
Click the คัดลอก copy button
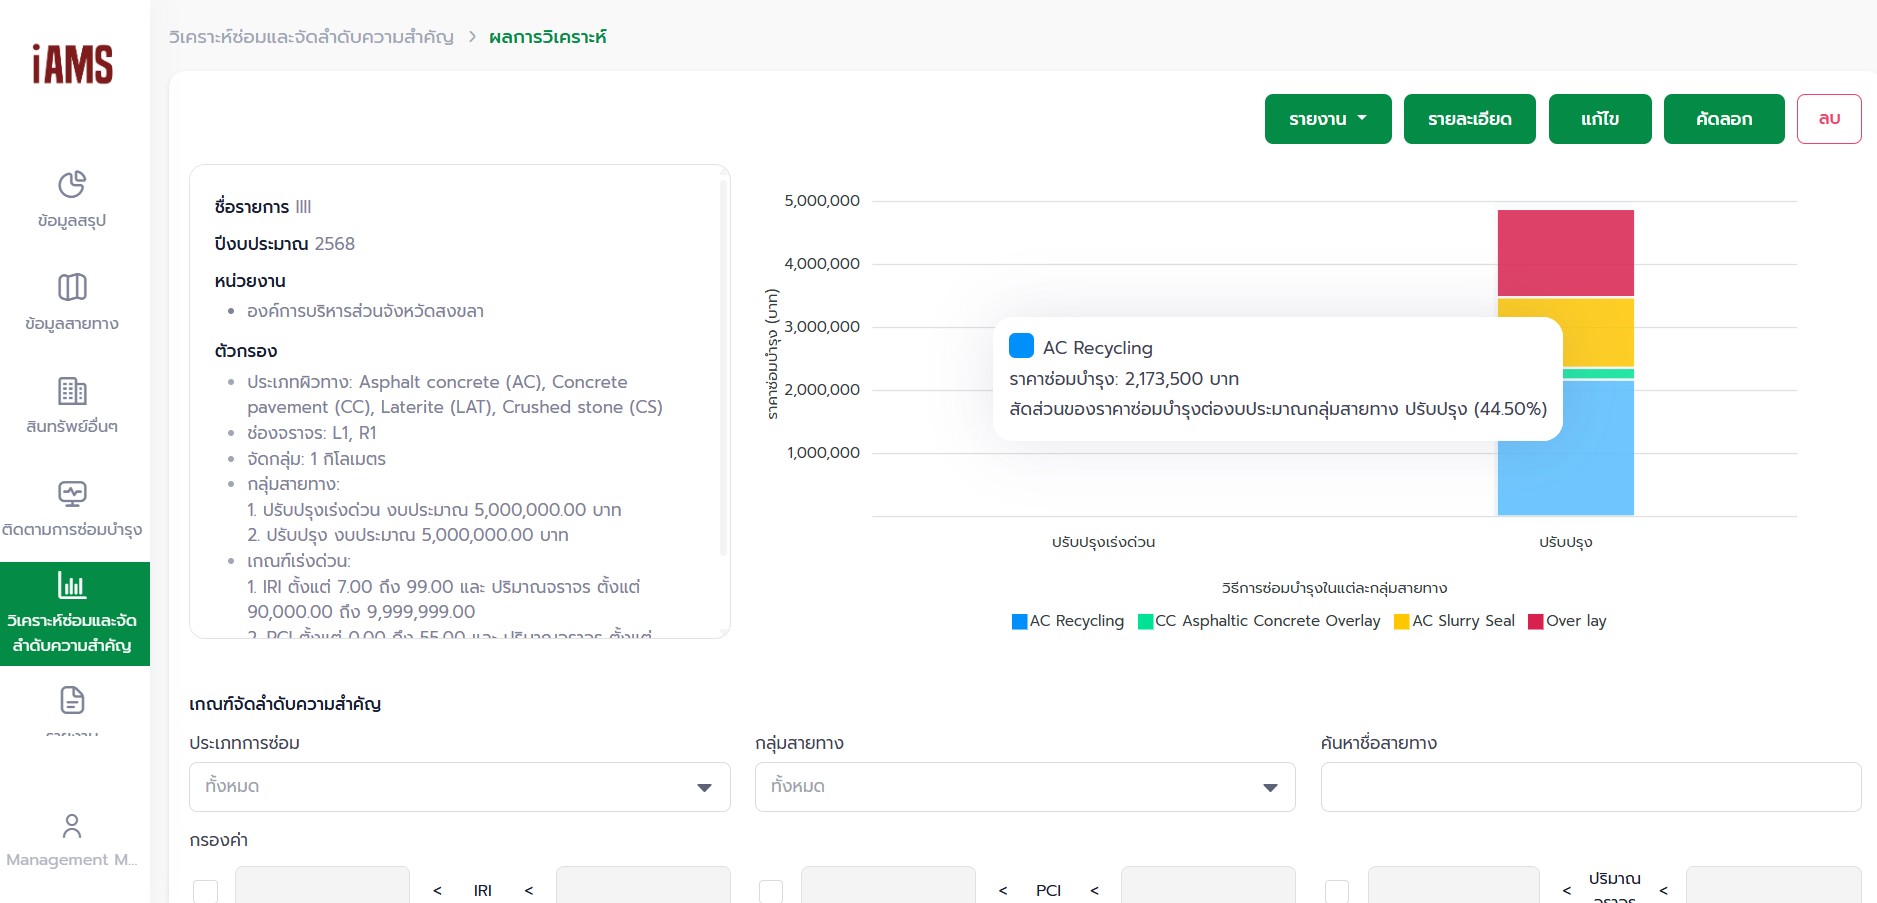click(1723, 119)
